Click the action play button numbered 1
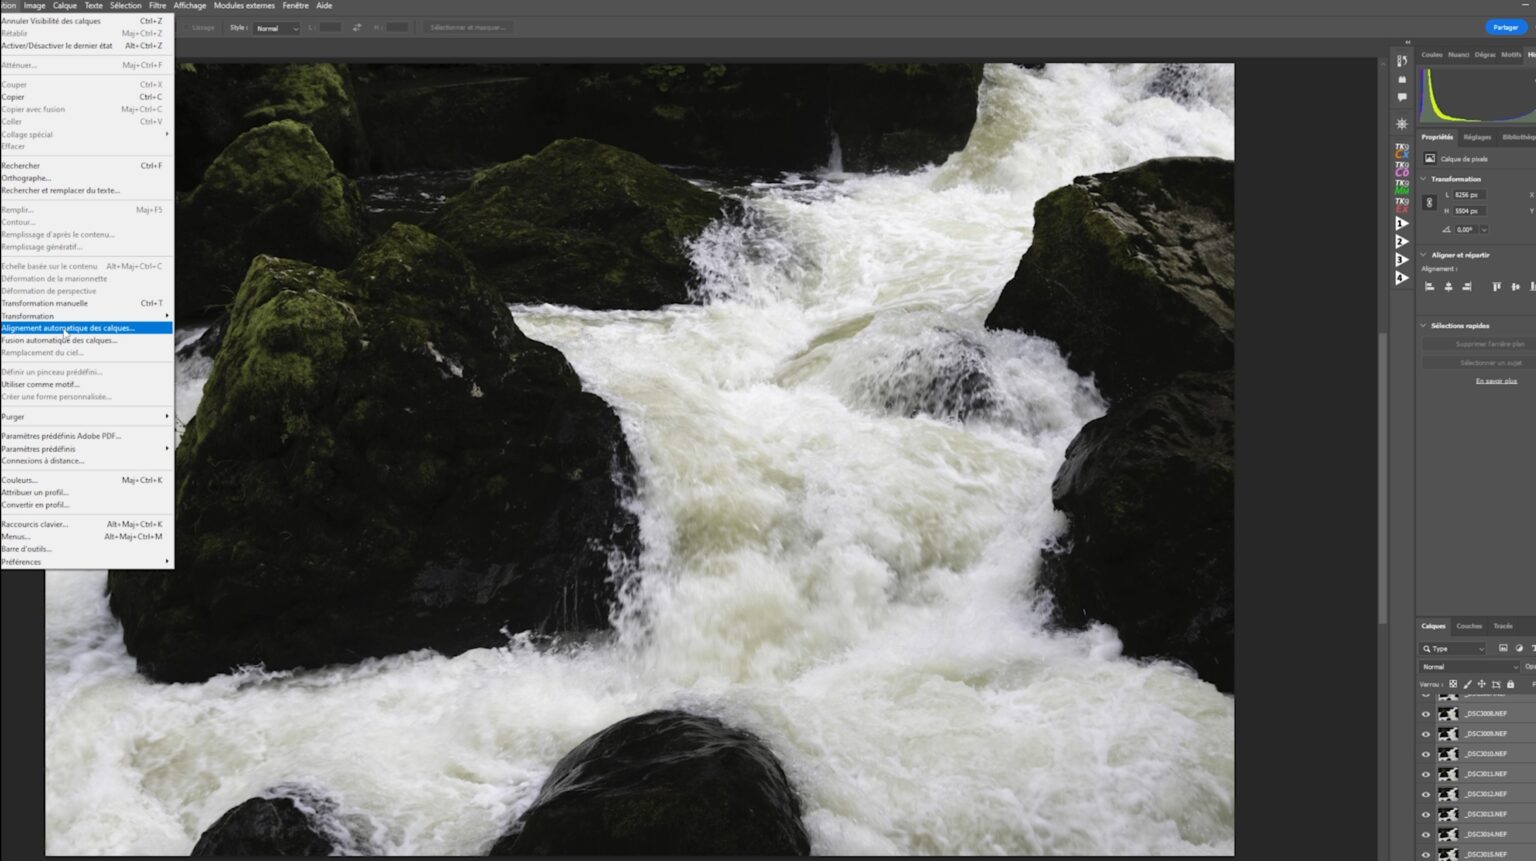This screenshot has width=1536, height=861. pyautogui.click(x=1402, y=224)
